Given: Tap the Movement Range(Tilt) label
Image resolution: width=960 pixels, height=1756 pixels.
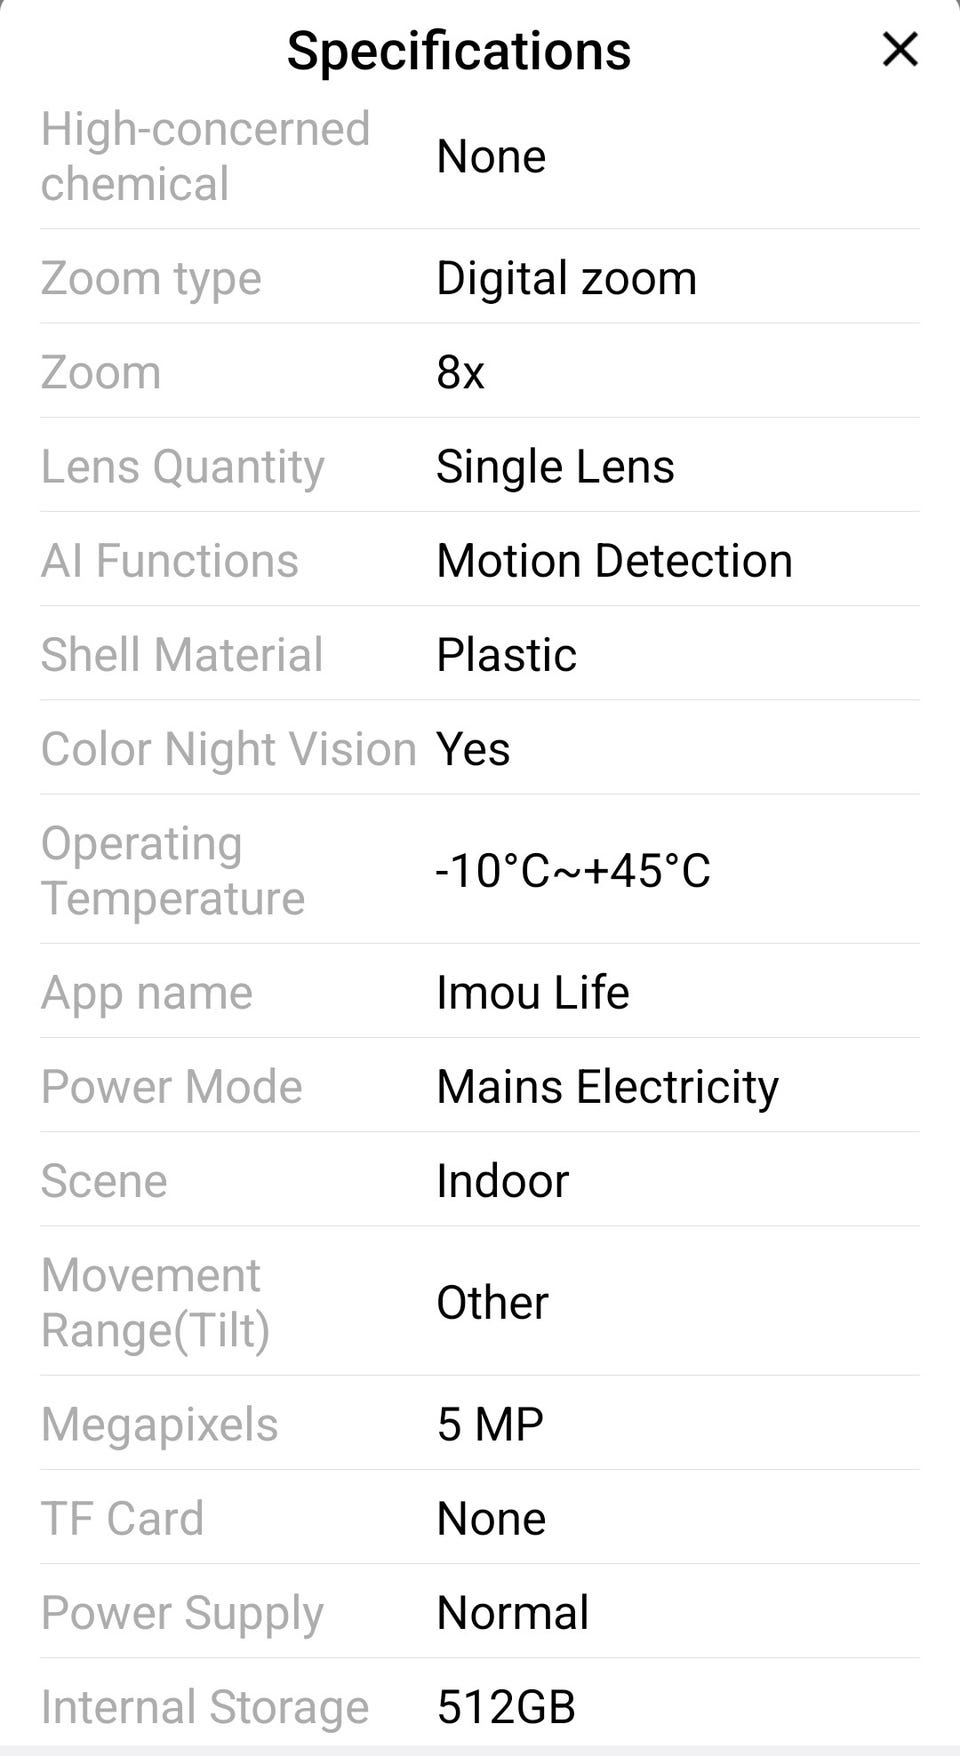Looking at the screenshot, I should 155,1302.
